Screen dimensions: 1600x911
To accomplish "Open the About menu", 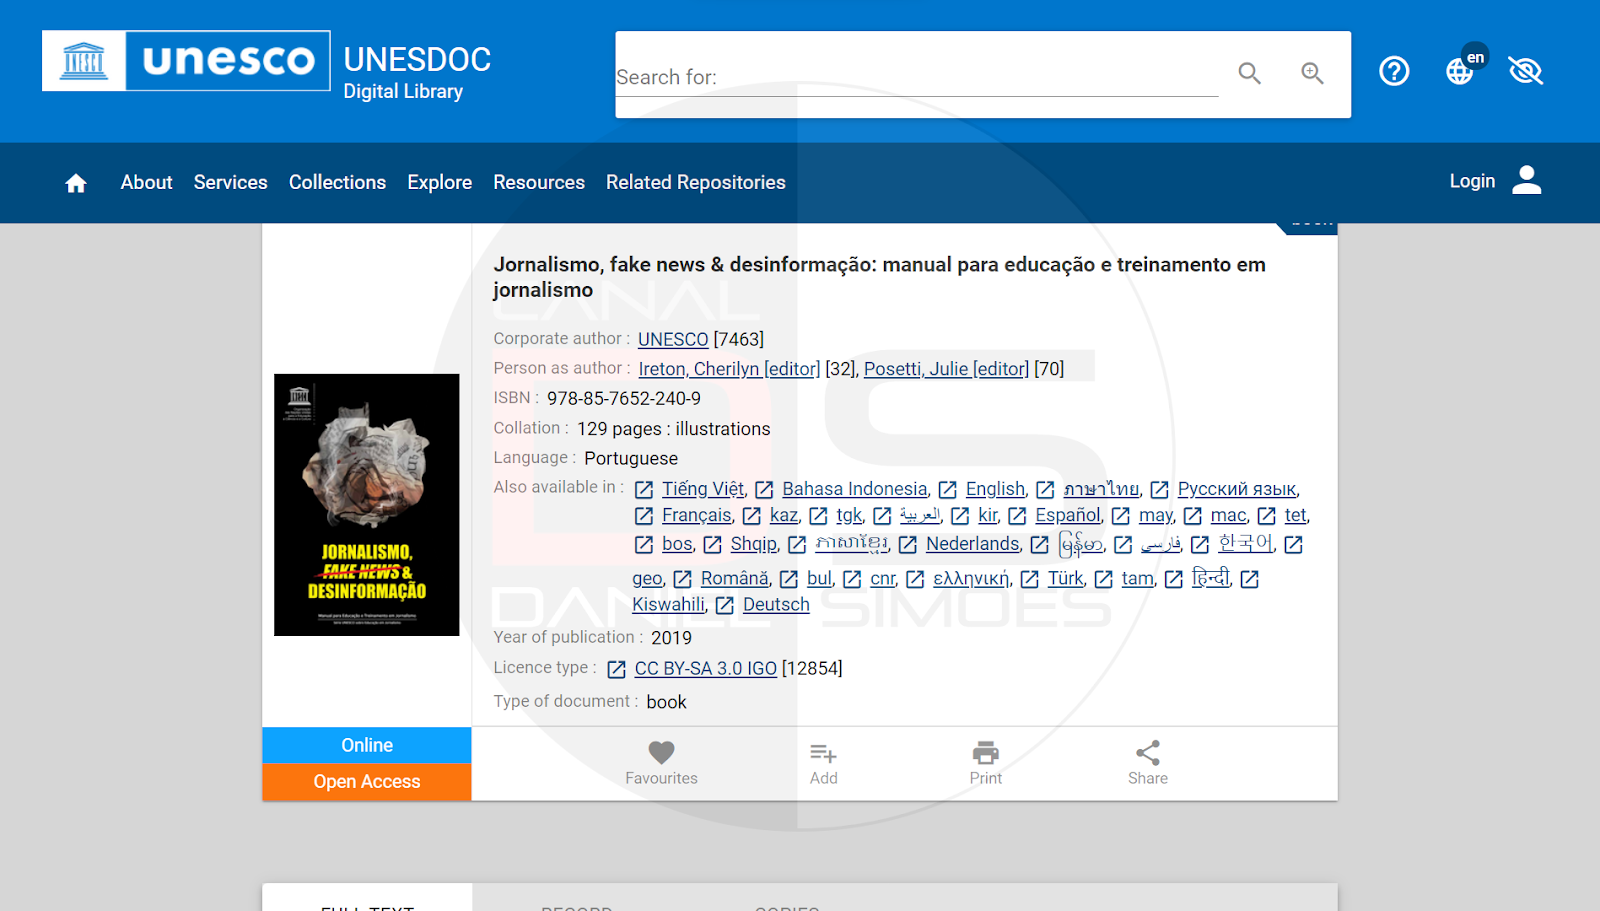I will (146, 182).
